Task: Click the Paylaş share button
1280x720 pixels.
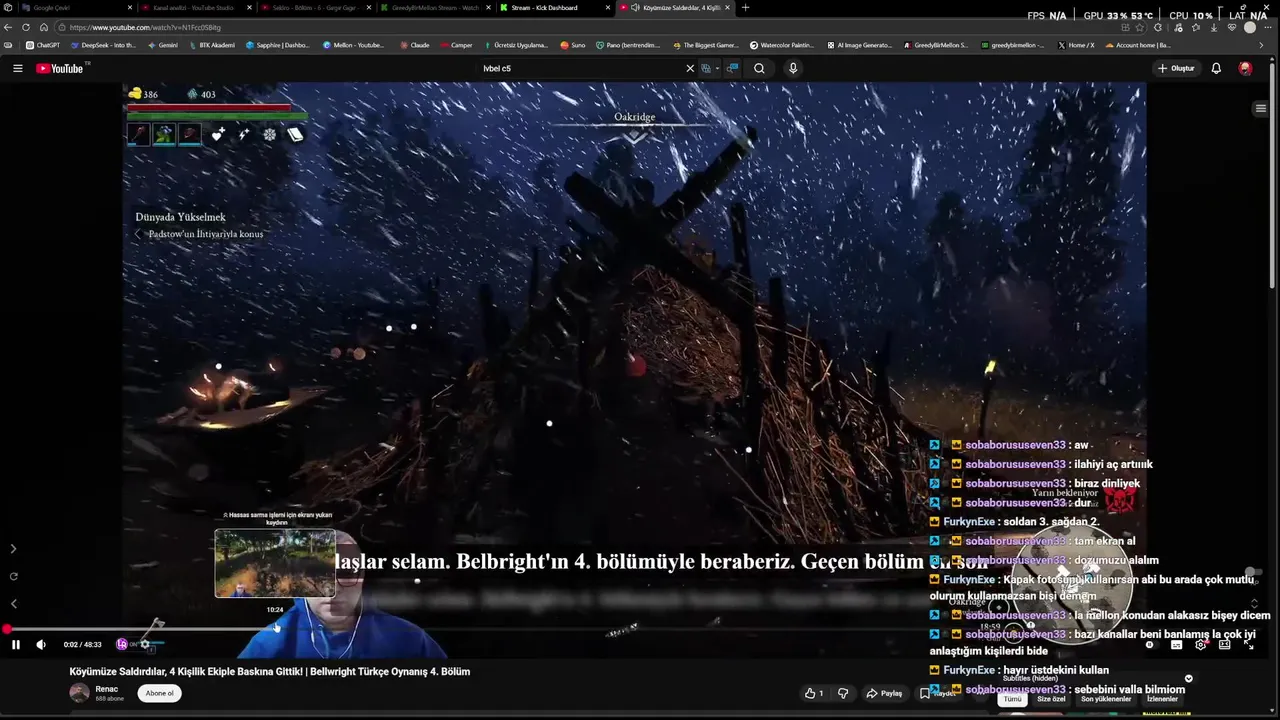Action: point(884,693)
